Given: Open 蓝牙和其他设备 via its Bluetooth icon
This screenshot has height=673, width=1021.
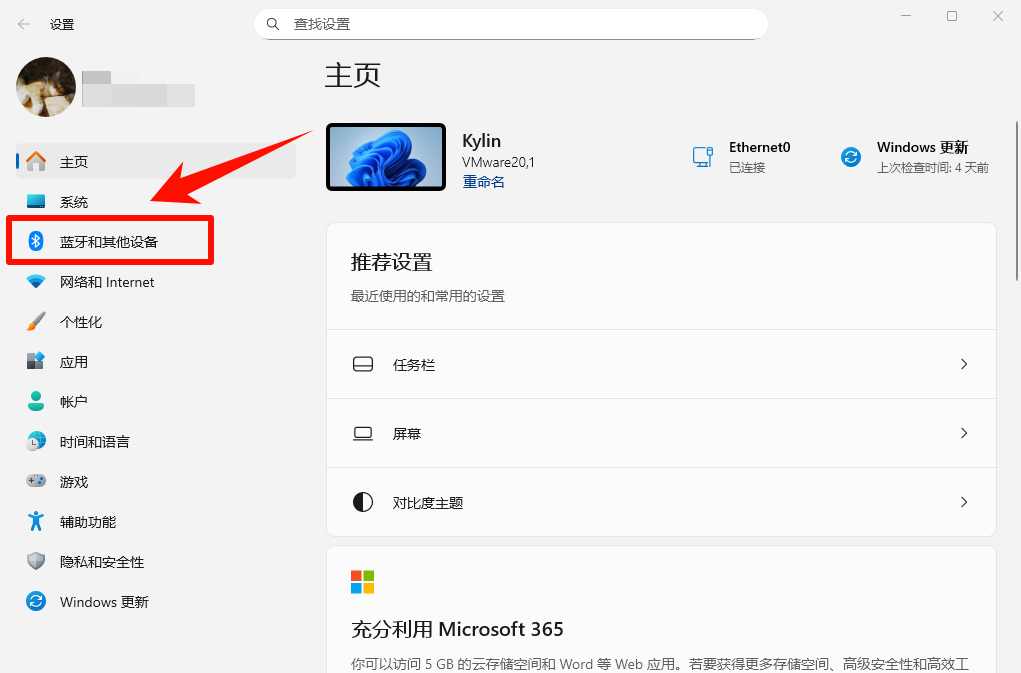Looking at the screenshot, I should pyautogui.click(x=36, y=240).
